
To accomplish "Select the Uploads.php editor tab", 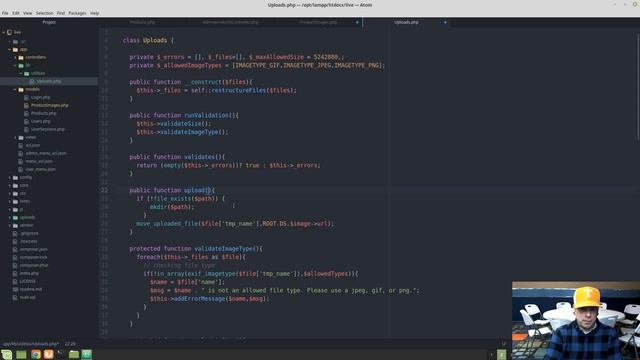I will tap(406, 22).
